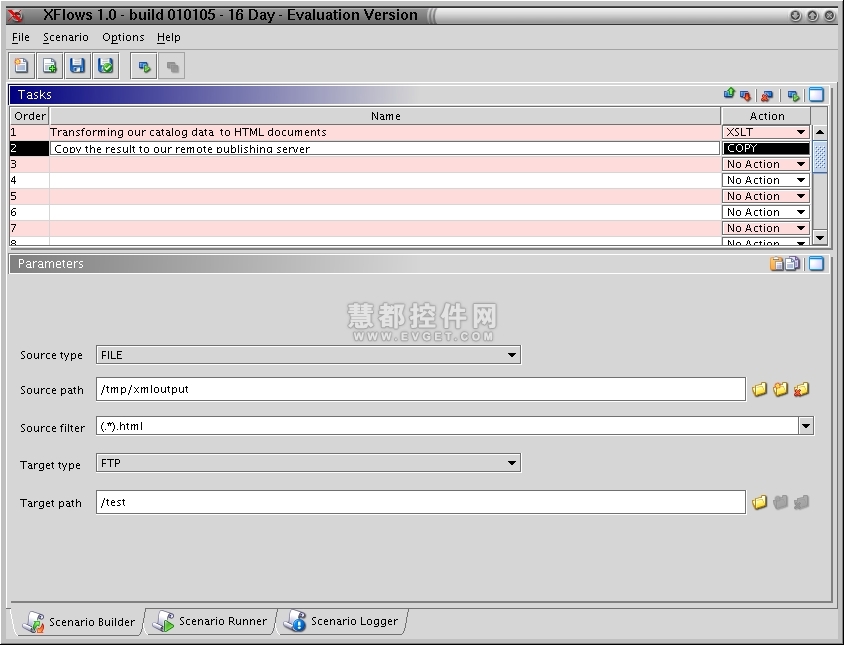Select empty task row 3 name cell
844x645 pixels.
click(385, 164)
